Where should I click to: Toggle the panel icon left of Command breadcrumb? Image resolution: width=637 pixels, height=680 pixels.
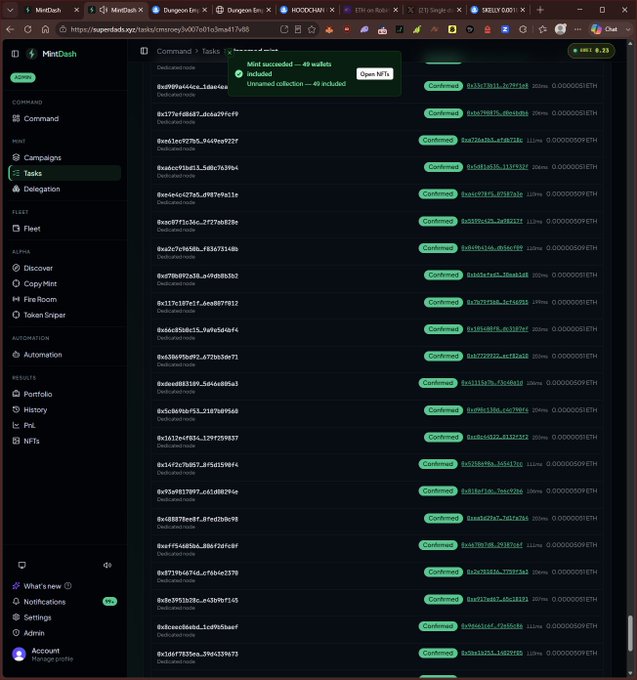144,51
